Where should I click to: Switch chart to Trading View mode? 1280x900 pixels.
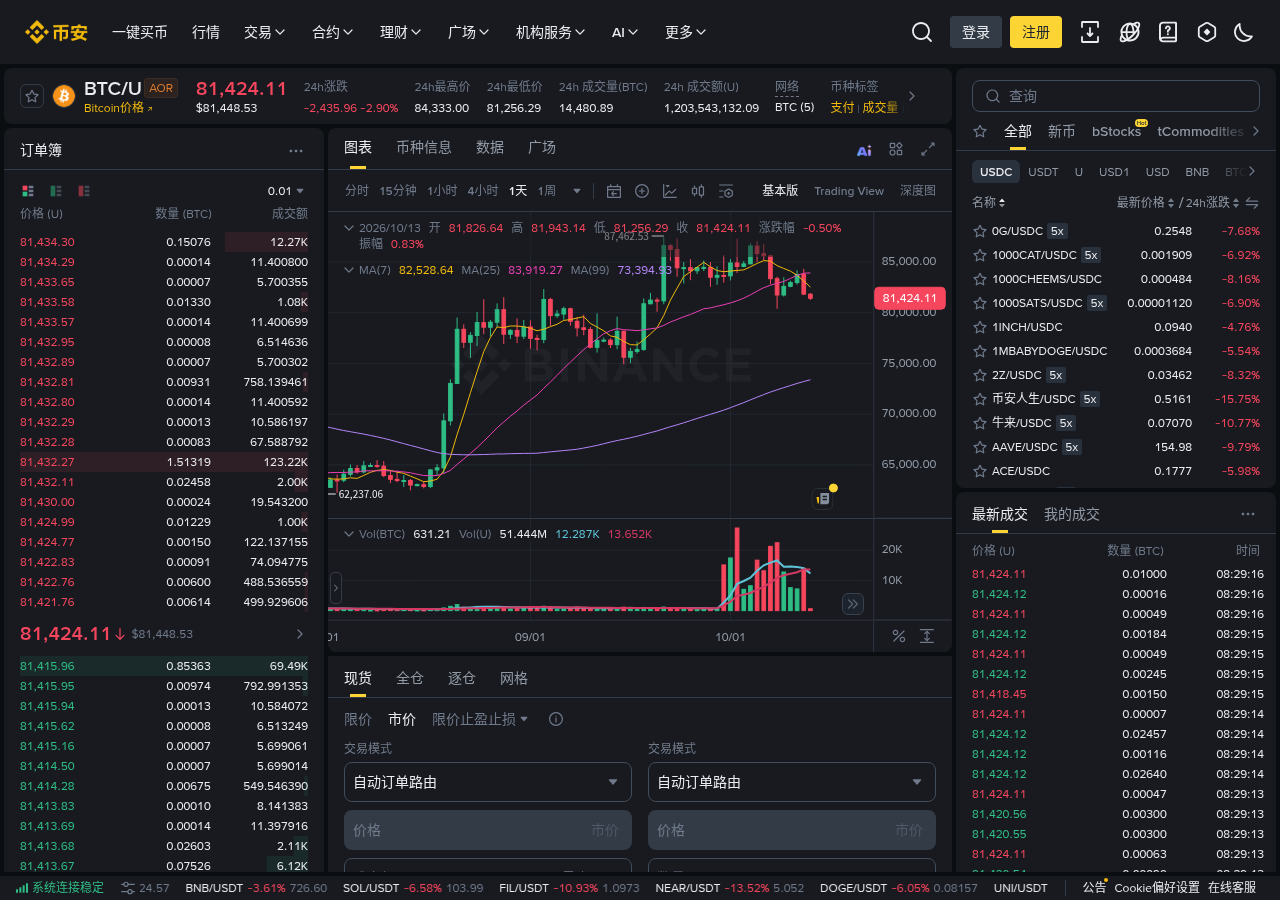(x=849, y=191)
